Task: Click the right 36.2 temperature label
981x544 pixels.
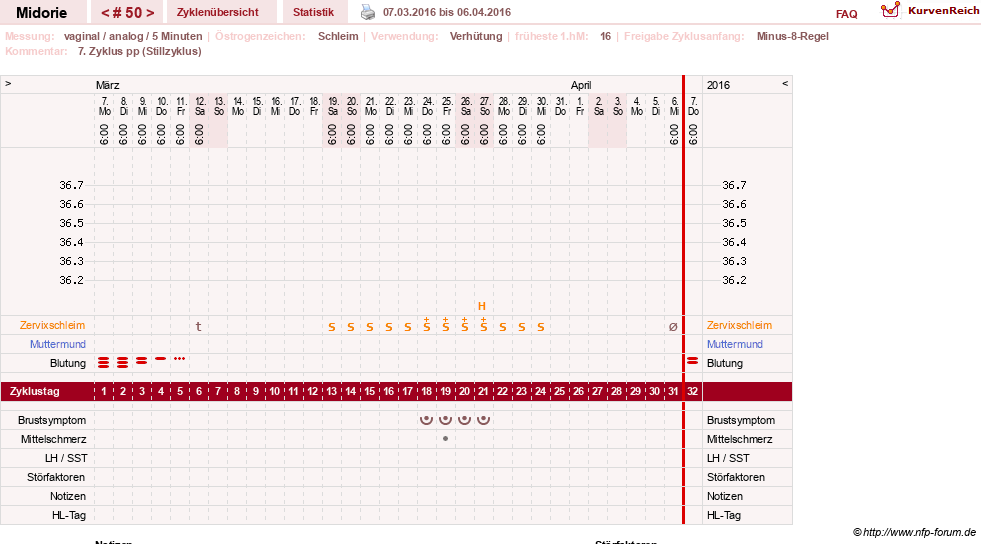Action: pyautogui.click(x=734, y=280)
